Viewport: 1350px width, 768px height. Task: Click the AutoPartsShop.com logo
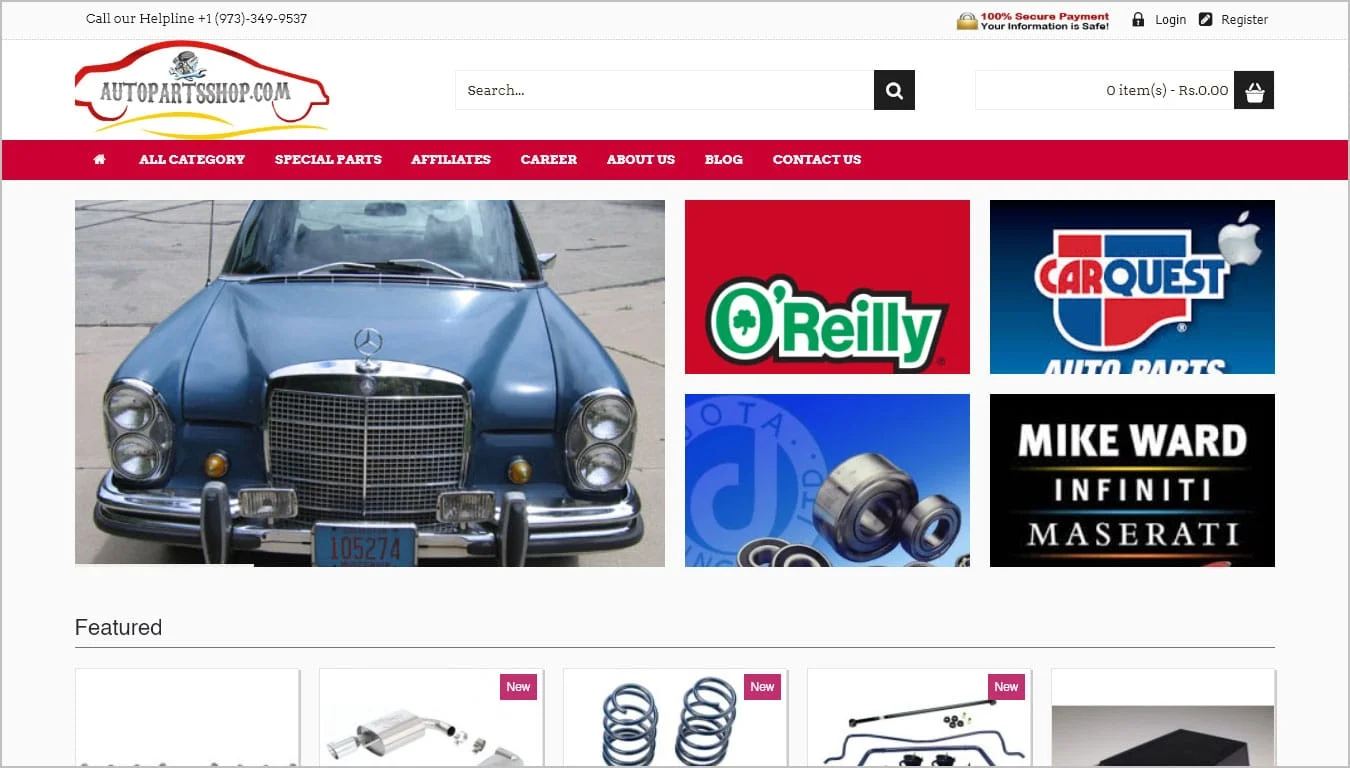[202, 89]
